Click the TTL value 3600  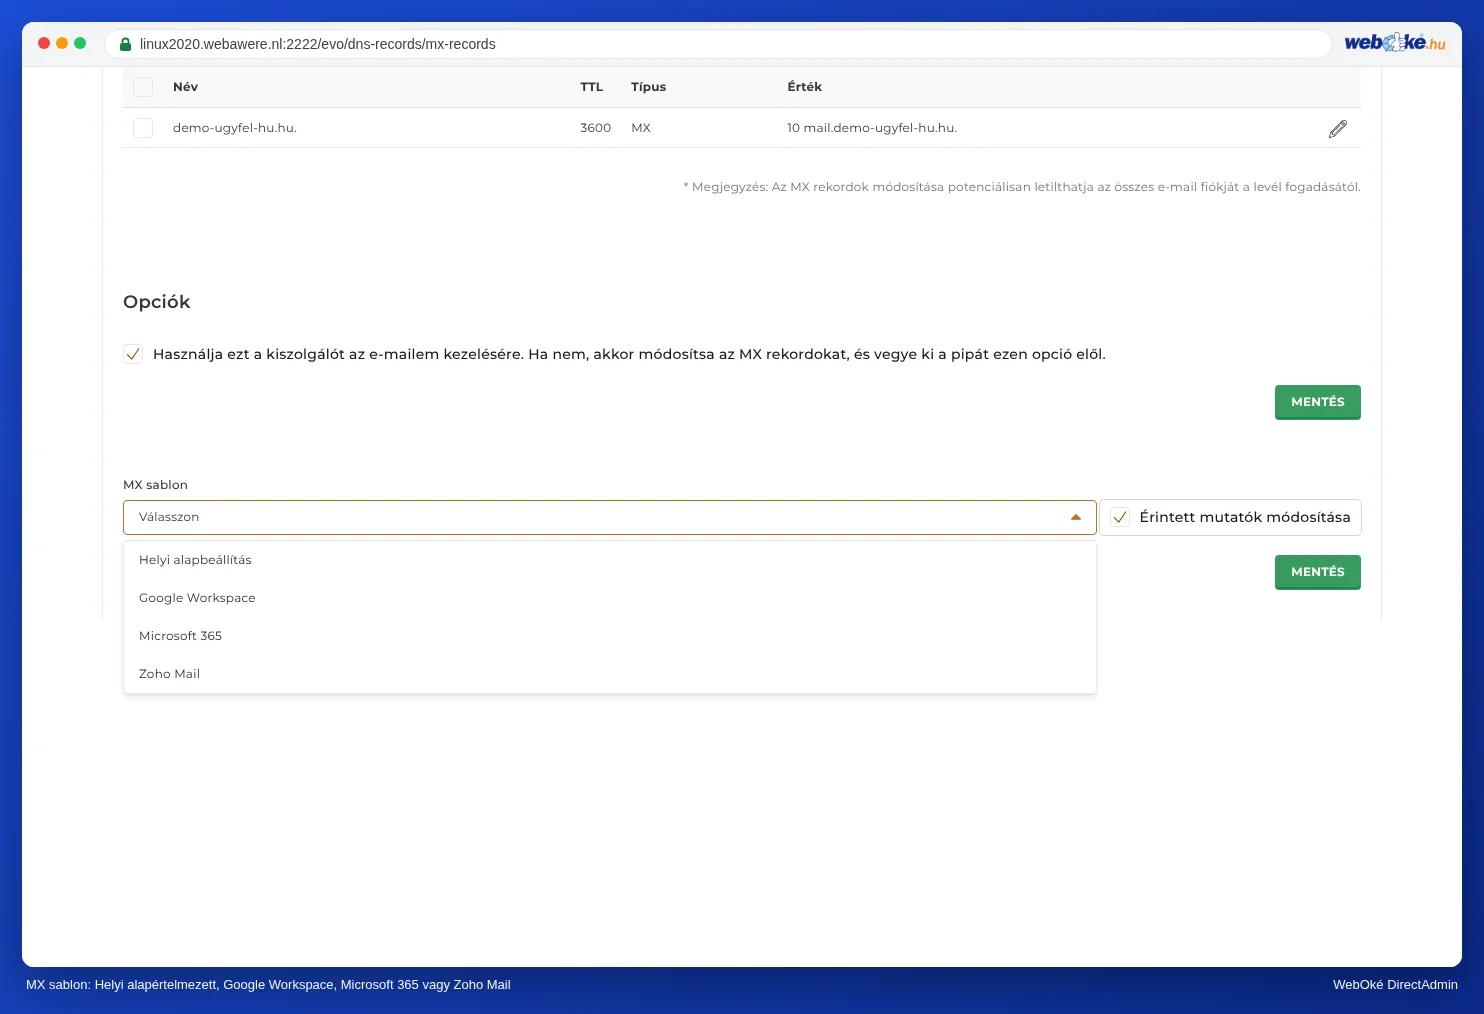(595, 128)
